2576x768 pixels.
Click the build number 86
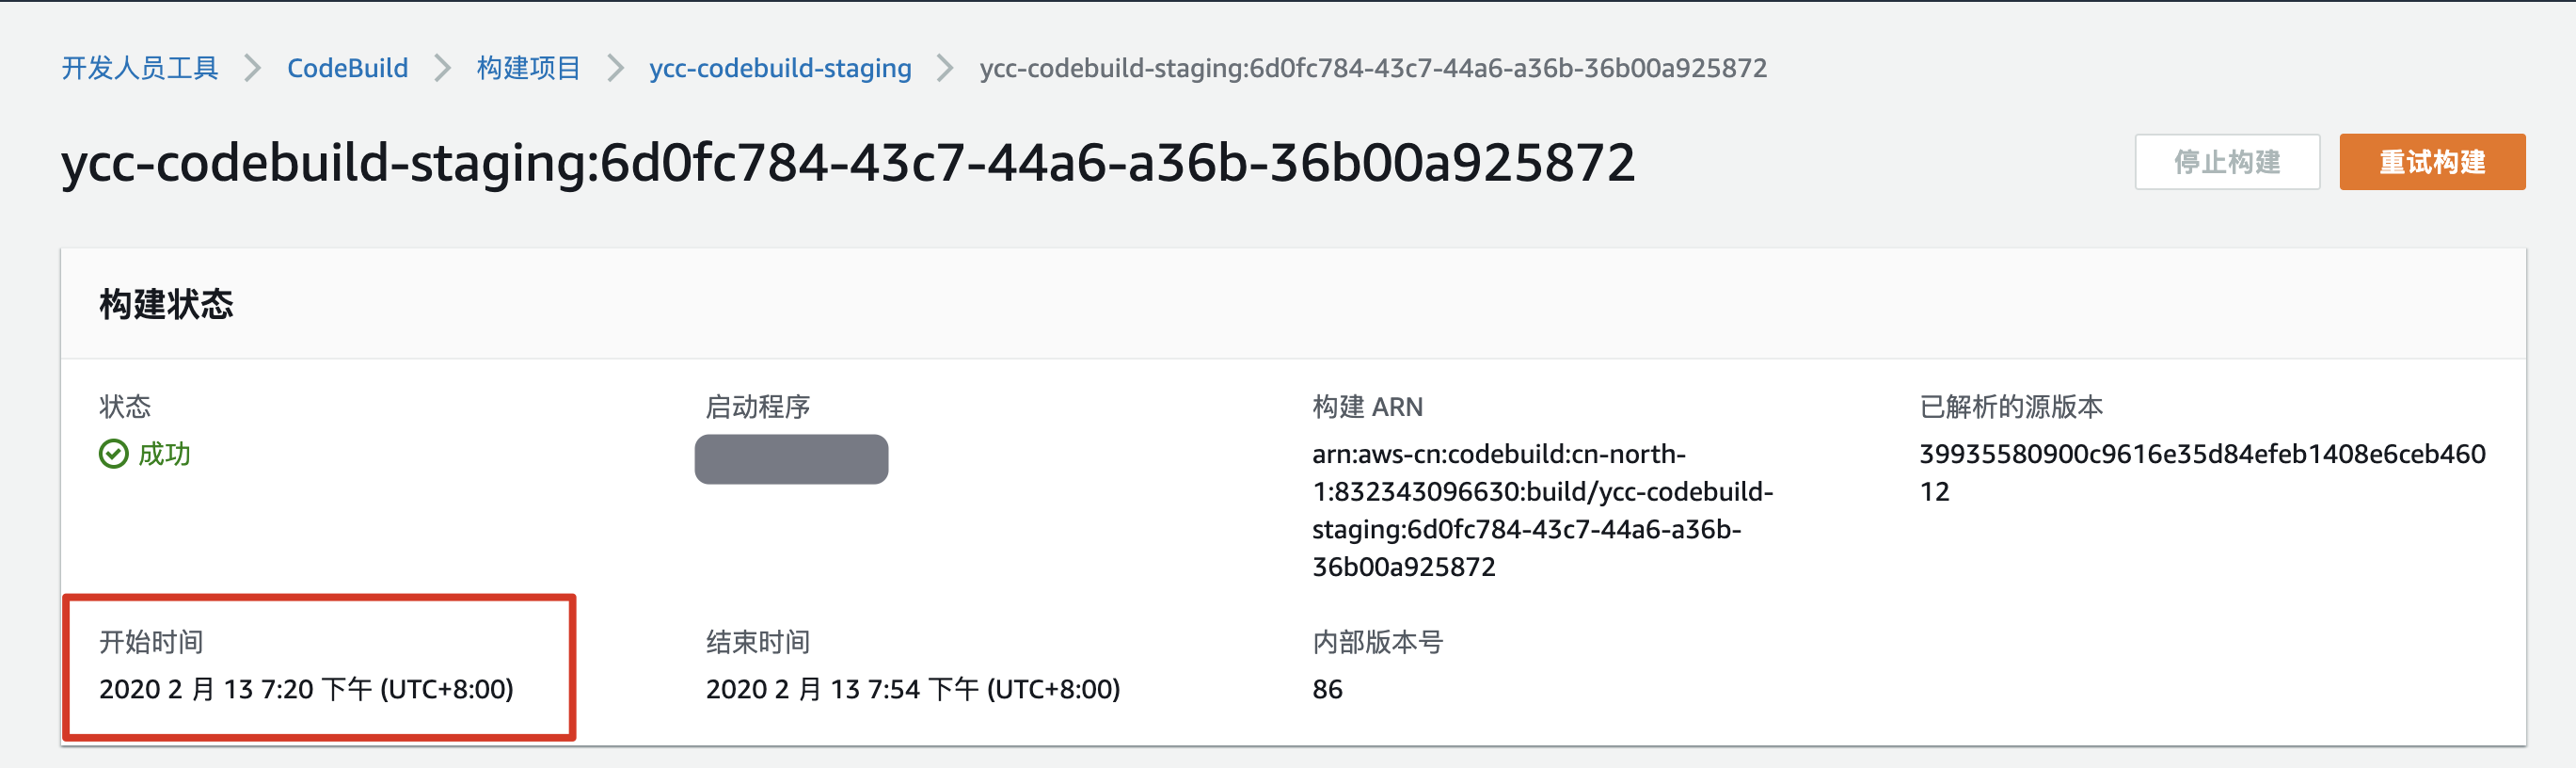click(1327, 689)
